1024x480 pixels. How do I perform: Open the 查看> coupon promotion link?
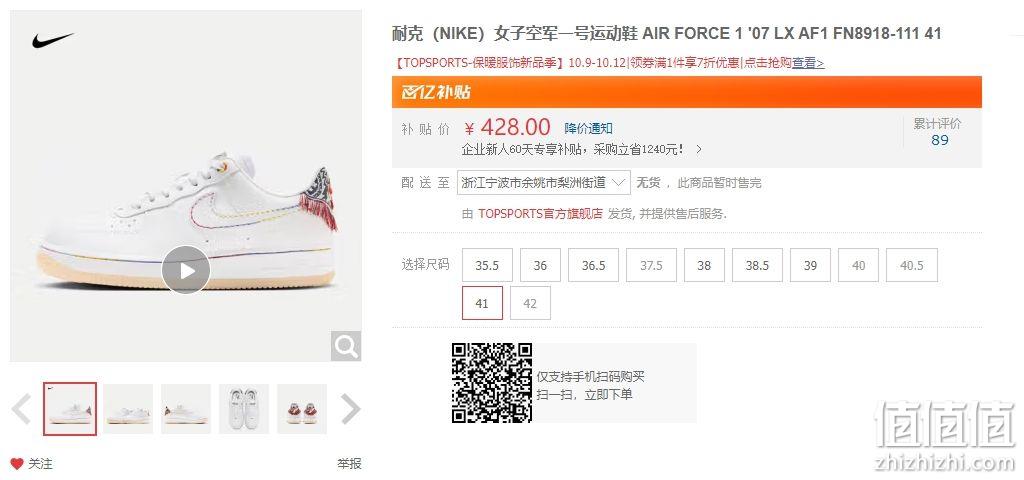[x=808, y=63]
